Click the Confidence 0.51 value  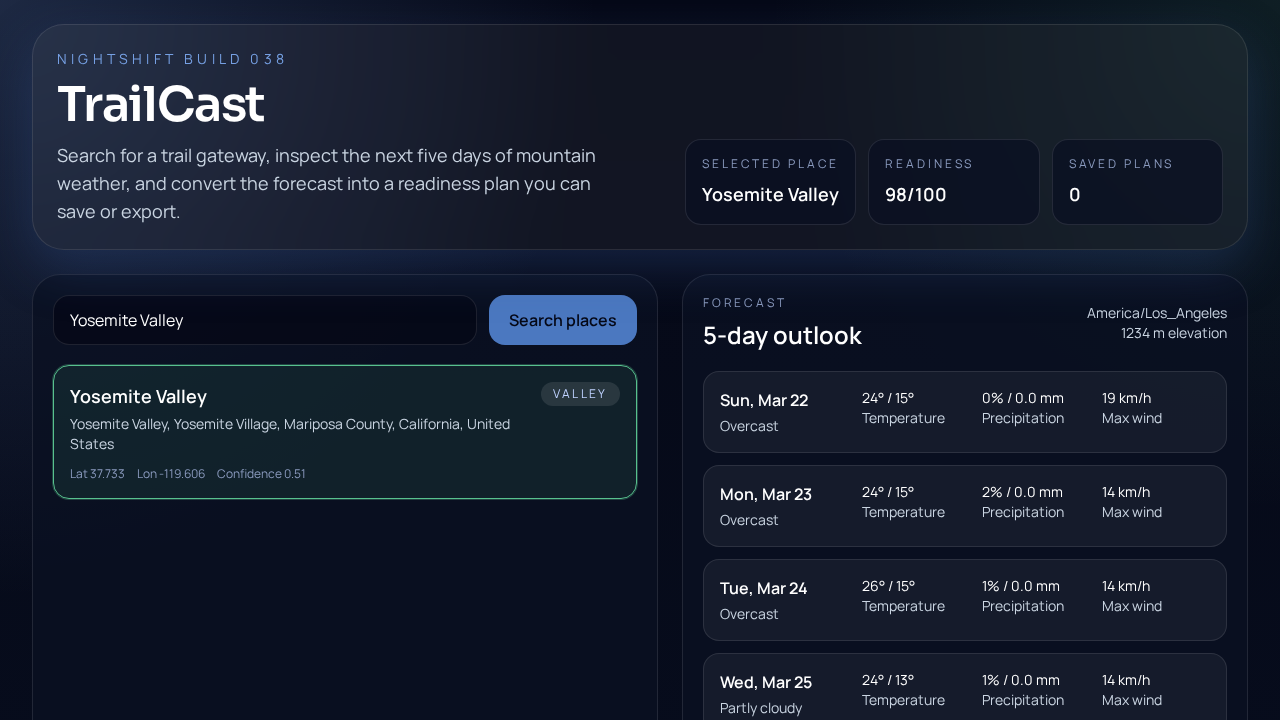261,473
